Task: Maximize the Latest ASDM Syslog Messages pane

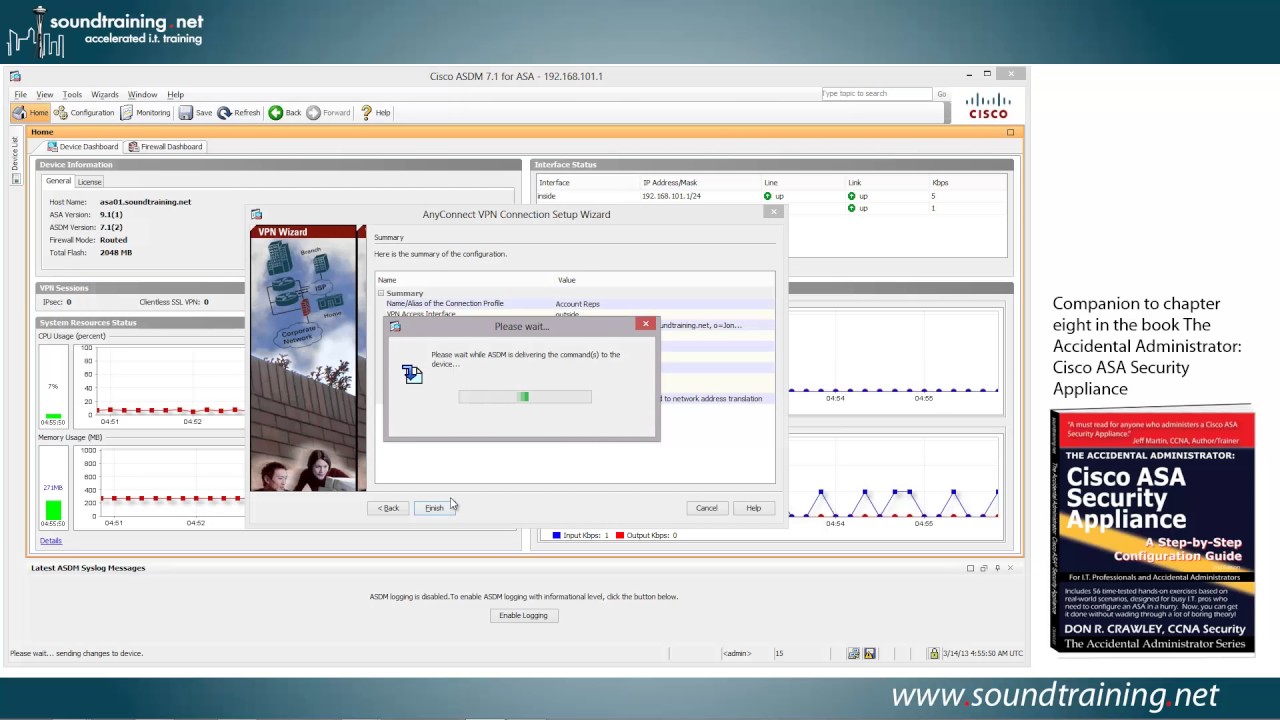Action: pyautogui.click(x=970, y=568)
